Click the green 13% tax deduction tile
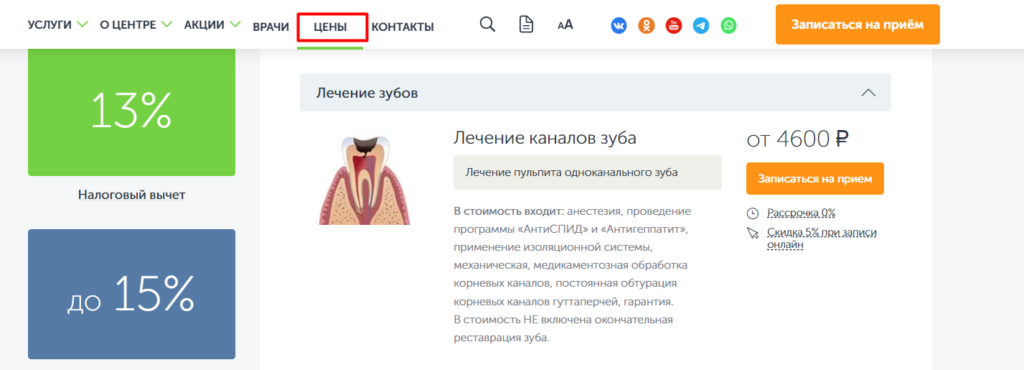This screenshot has width=1024, height=370. (x=131, y=112)
